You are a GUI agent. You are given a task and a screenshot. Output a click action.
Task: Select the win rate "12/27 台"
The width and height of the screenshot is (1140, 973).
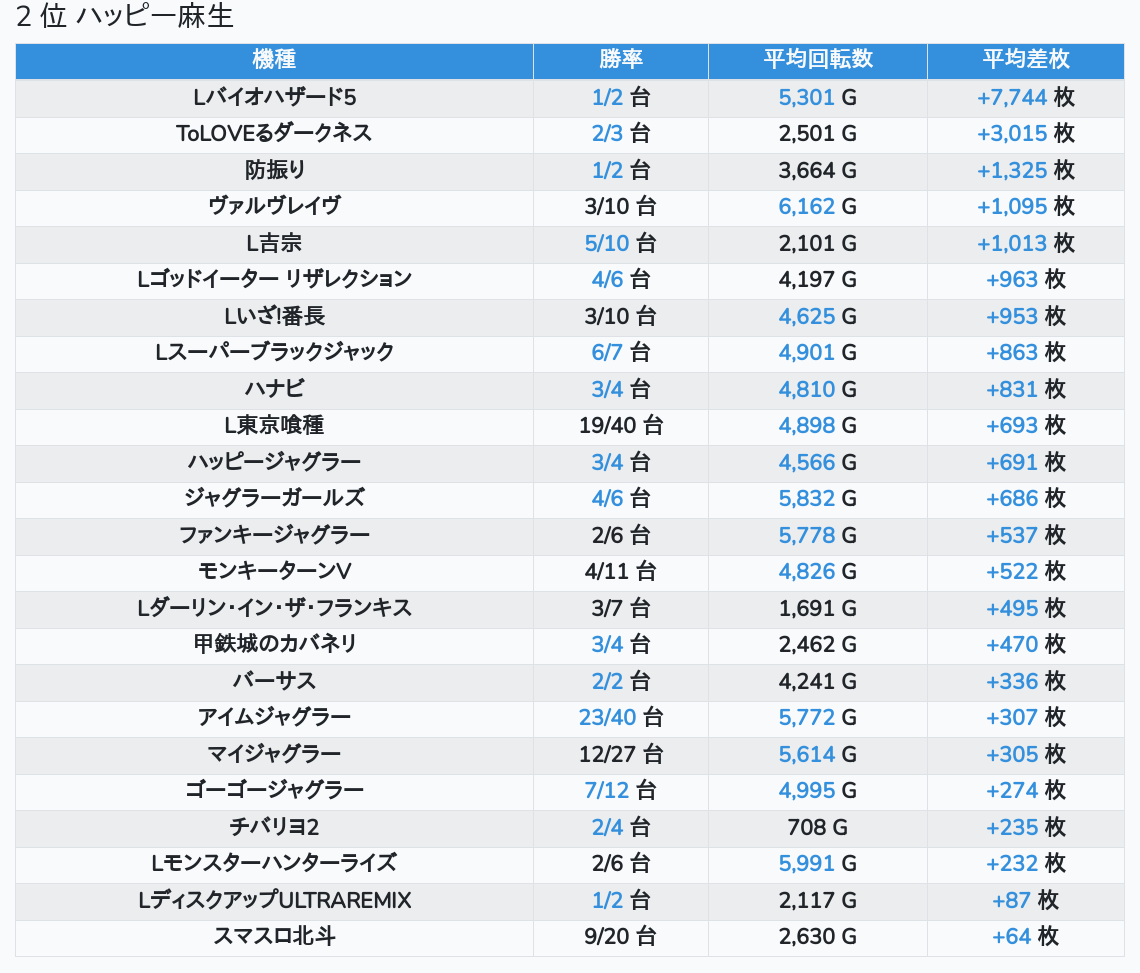pos(621,754)
